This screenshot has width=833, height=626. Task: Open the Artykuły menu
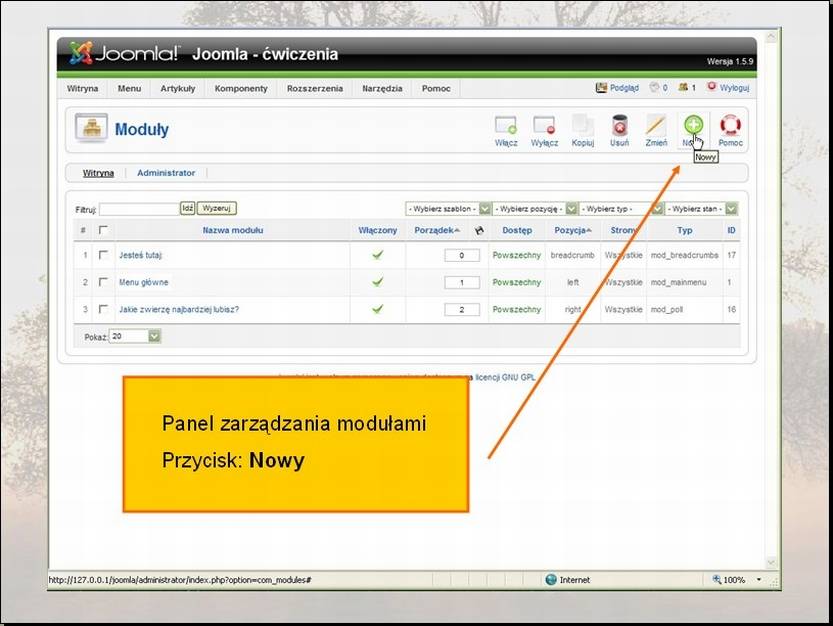click(x=177, y=88)
